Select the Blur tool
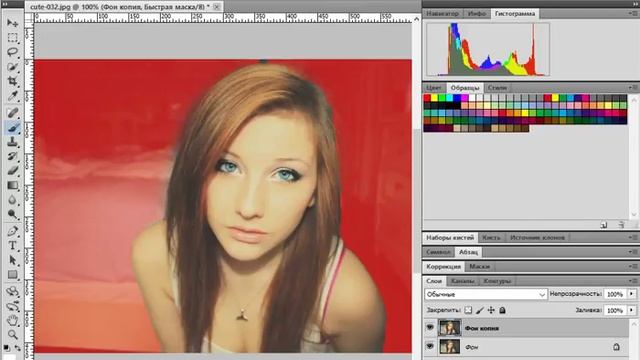The width and height of the screenshot is (640, 360). pyautogui.click(x=12, y=200)
